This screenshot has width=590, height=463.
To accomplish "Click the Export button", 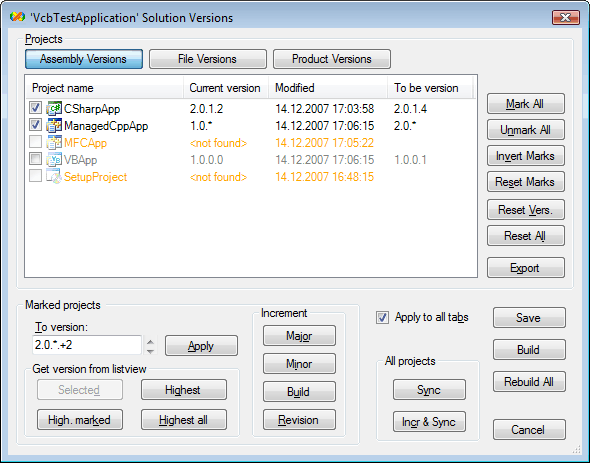I will 526,268.
